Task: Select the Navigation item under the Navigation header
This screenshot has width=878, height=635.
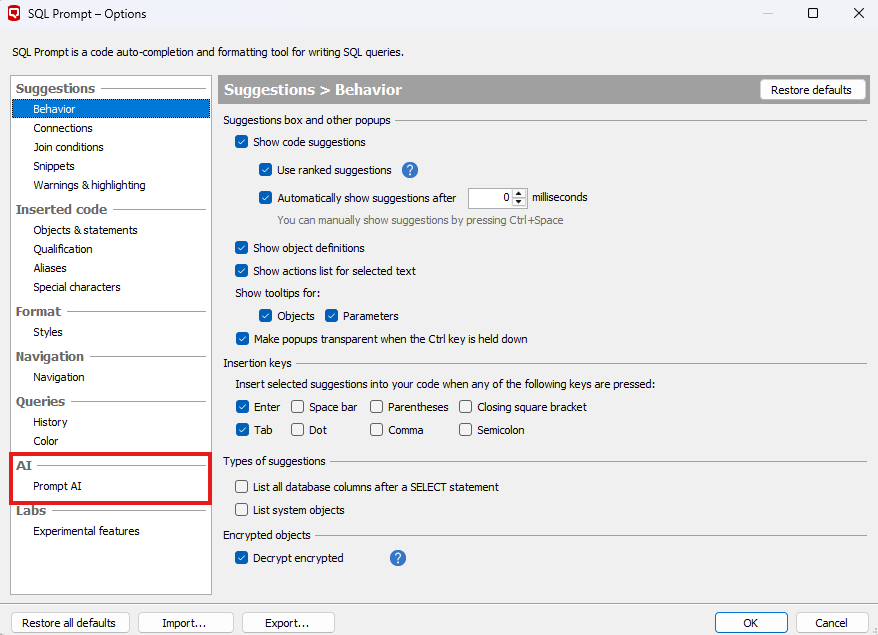Action: pos(59,377)
